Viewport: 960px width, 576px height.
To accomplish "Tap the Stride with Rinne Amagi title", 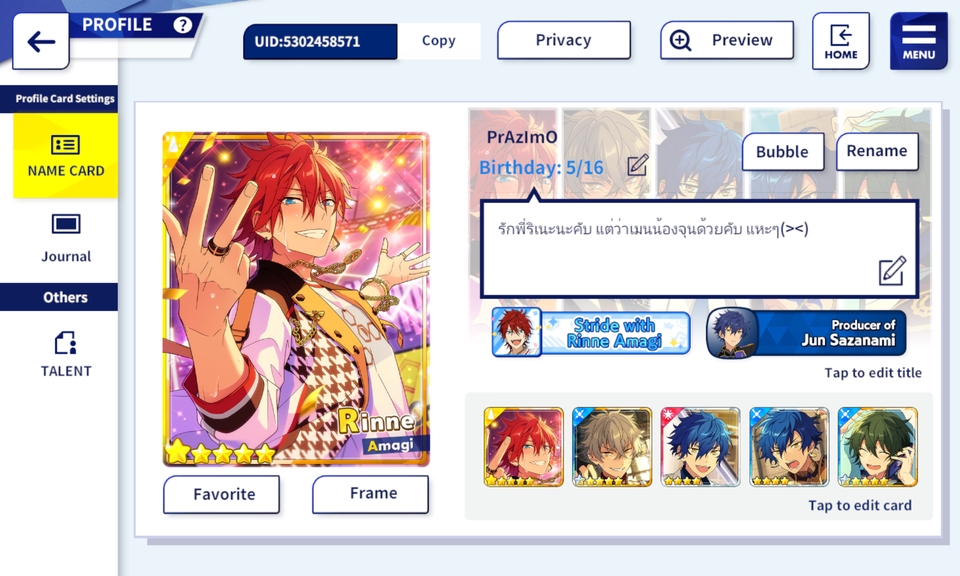I will 591,332.
